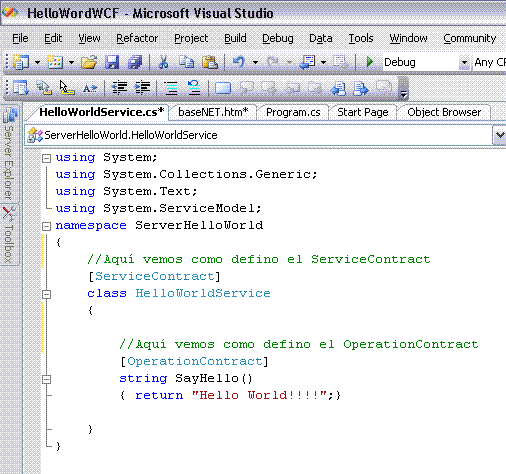Screen dimensions: 506x474
Task: Open the Server Explorer side panel
Action: point(9,154)
